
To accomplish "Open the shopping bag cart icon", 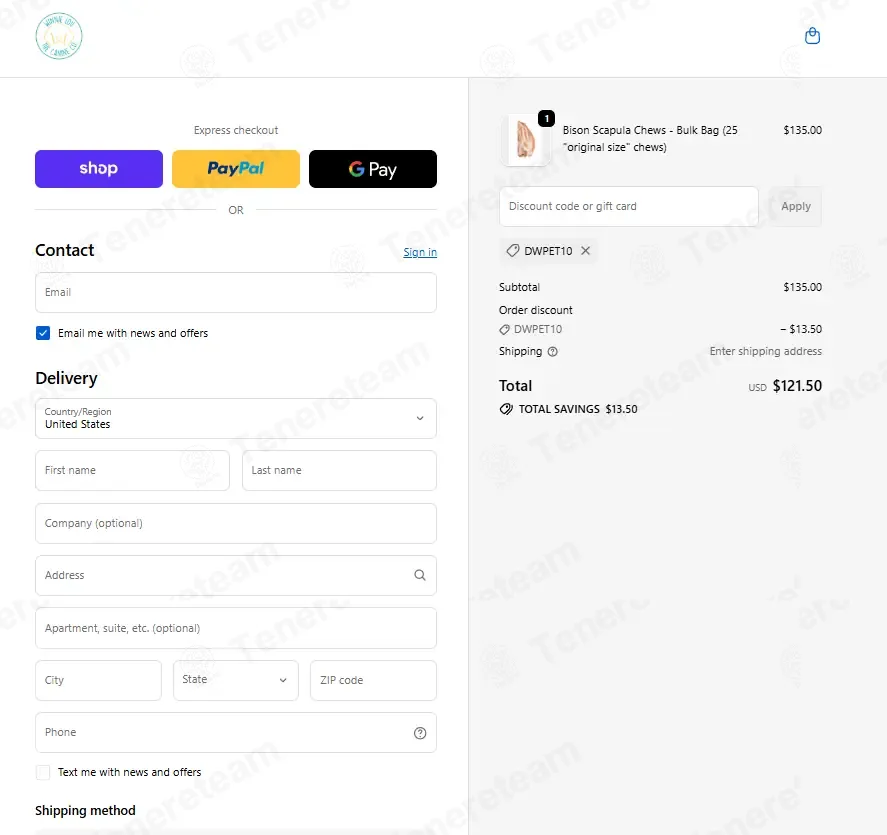I will click(x=812, y=36).
